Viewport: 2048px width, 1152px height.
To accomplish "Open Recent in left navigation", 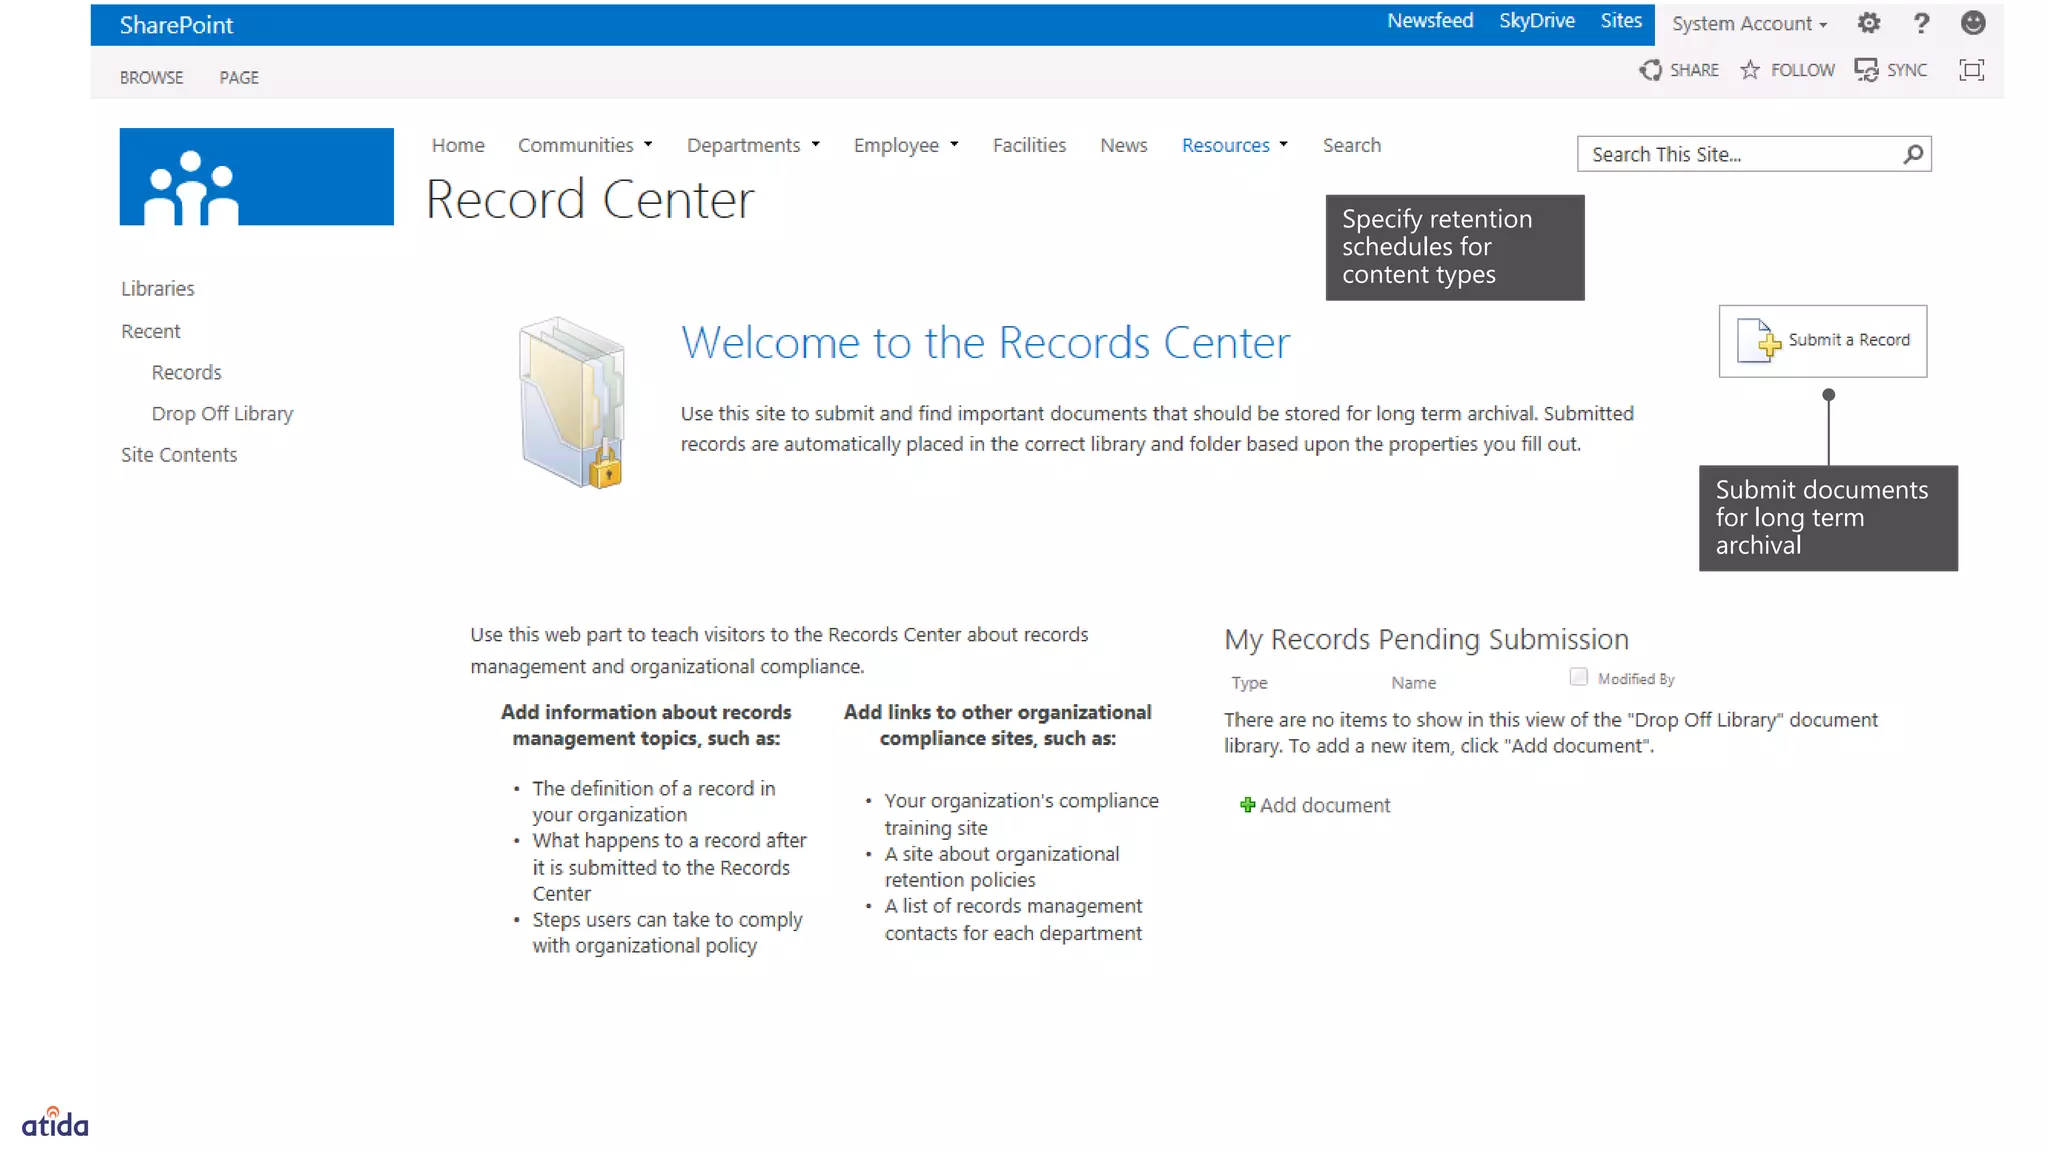I will tap(150, 331).
